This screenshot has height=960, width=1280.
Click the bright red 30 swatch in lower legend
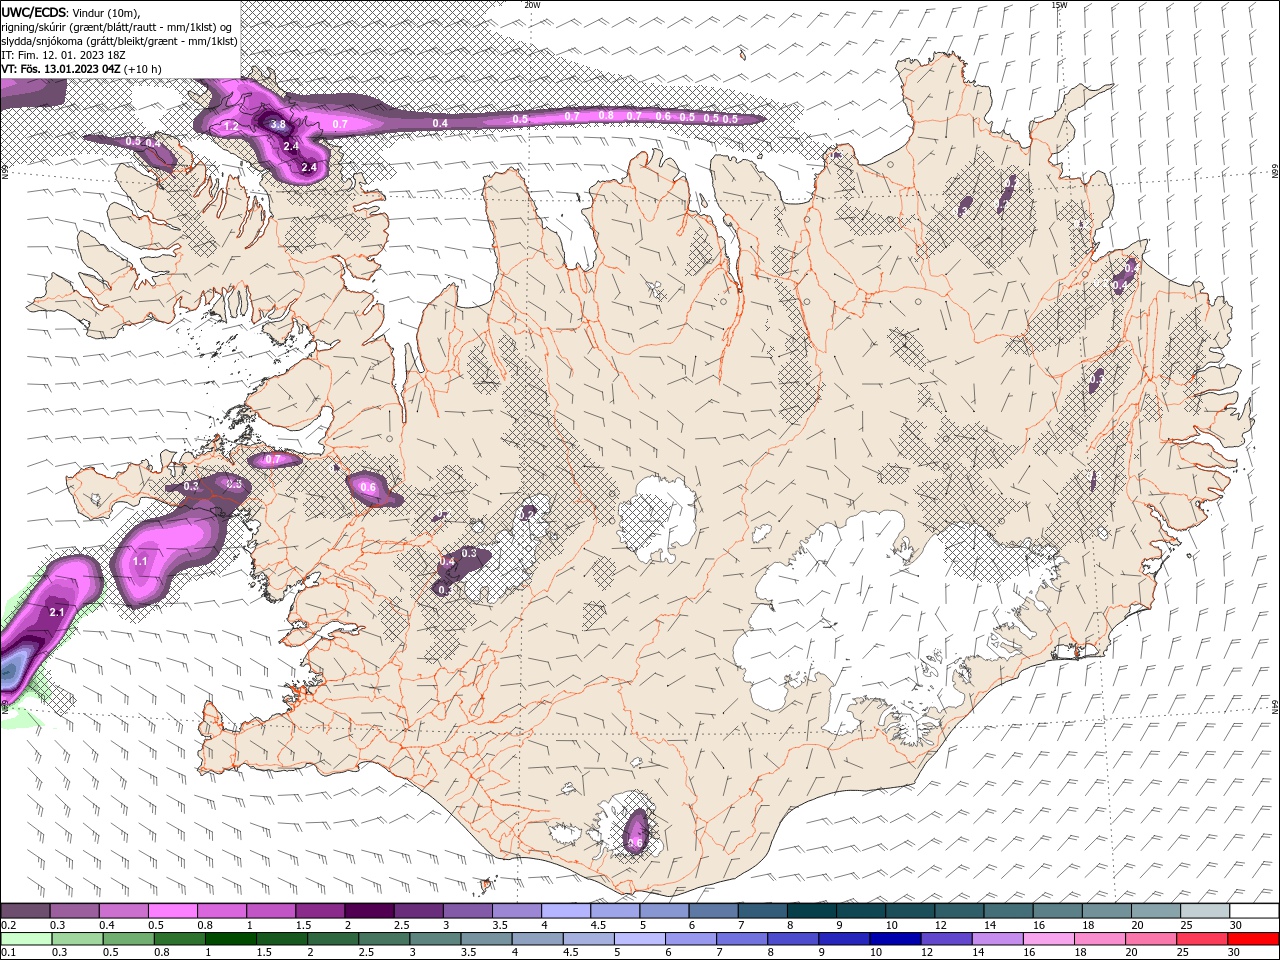[1253, 939]
